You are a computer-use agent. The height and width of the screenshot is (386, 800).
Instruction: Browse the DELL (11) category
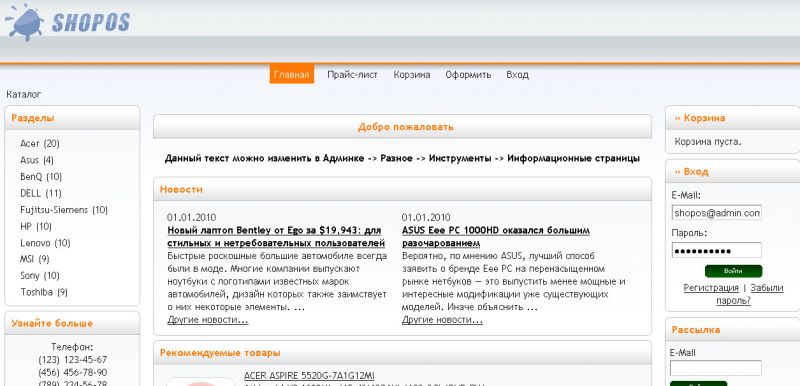coord(41,193)
